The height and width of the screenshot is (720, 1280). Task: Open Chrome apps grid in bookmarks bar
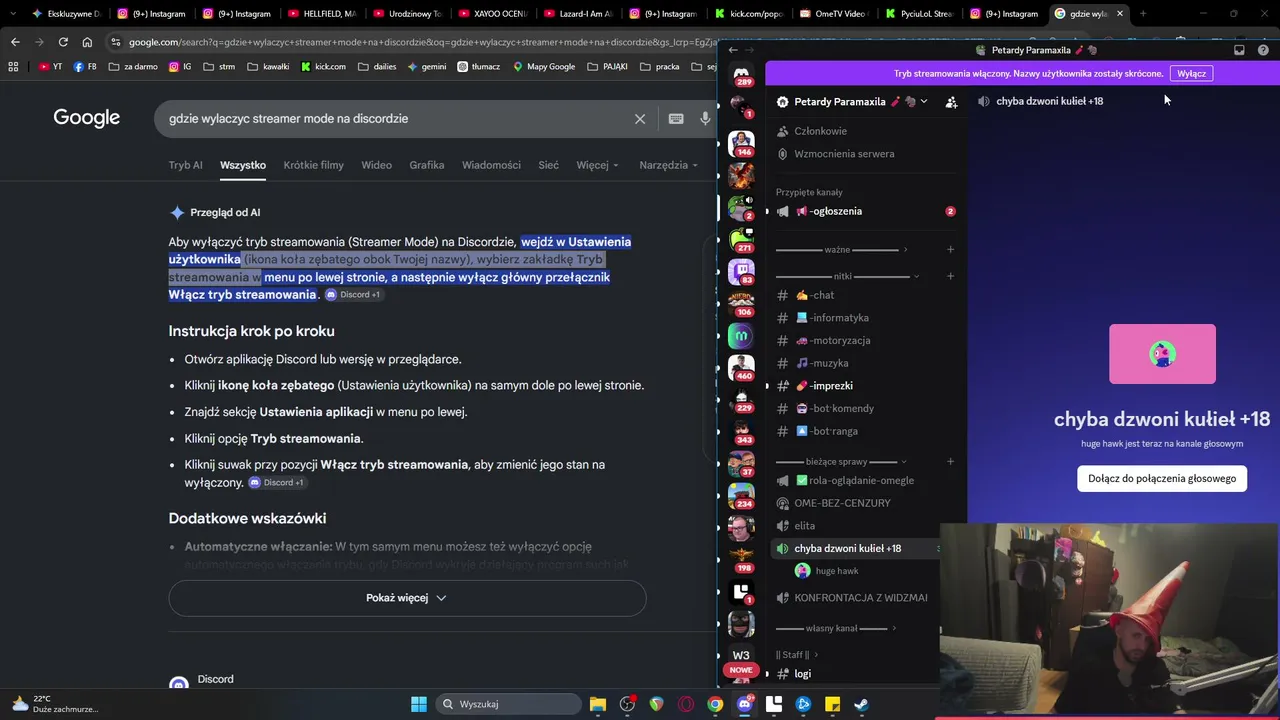coord(13,67)
